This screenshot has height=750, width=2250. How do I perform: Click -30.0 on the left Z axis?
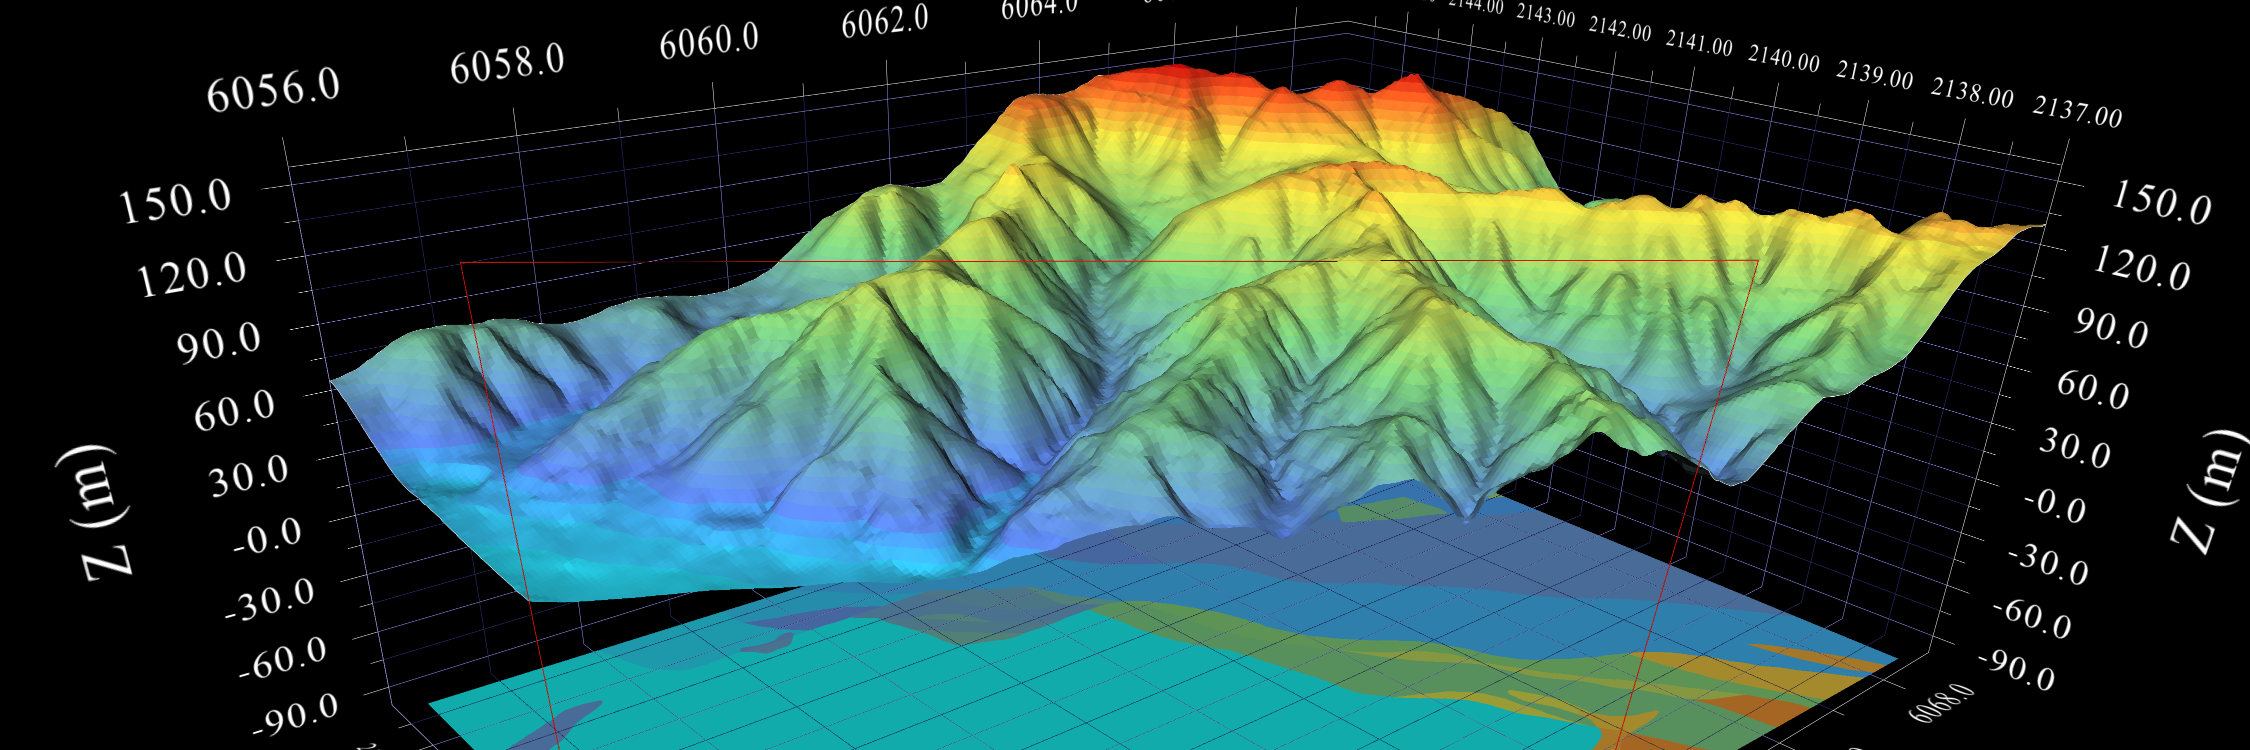tap(269, 599)
